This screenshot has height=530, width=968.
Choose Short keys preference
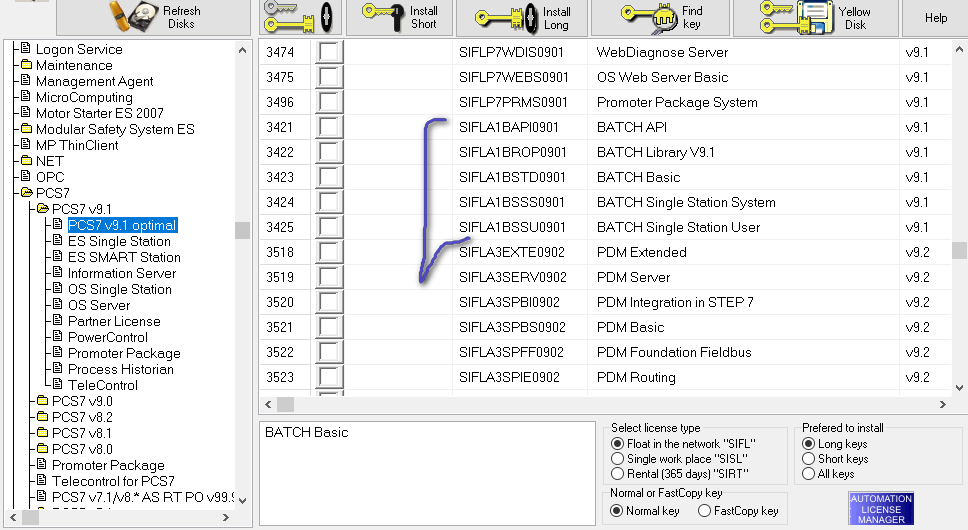[x=808, y=458]
